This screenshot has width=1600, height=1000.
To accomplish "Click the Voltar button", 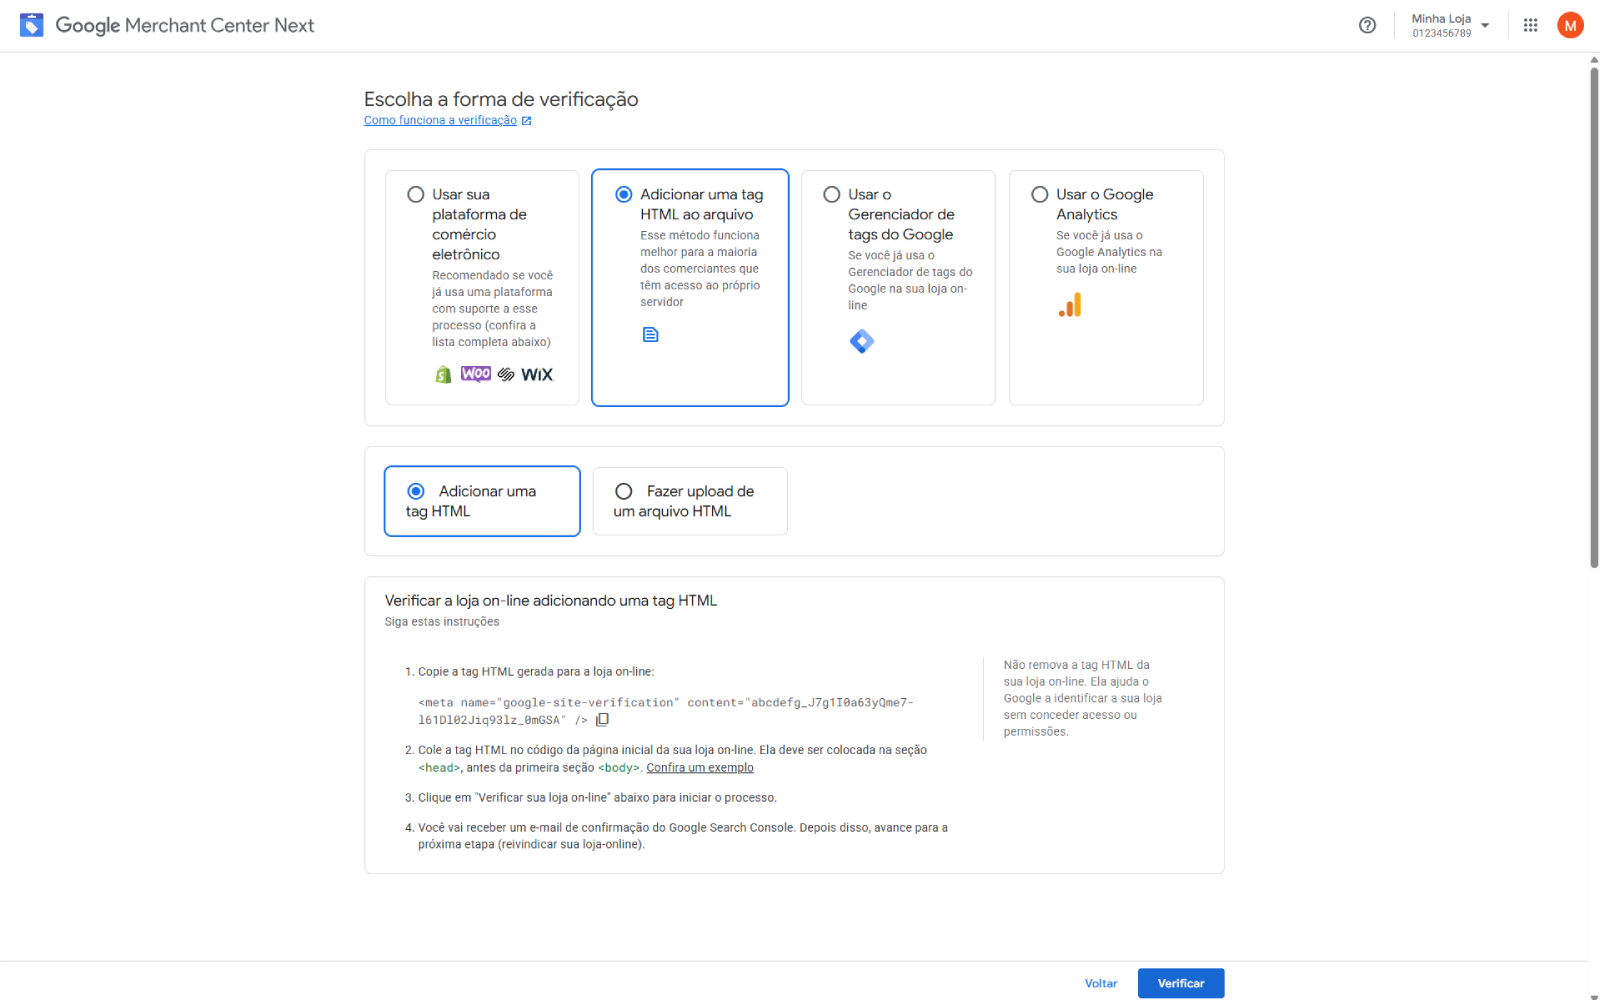I will [x=1100, y=983].
